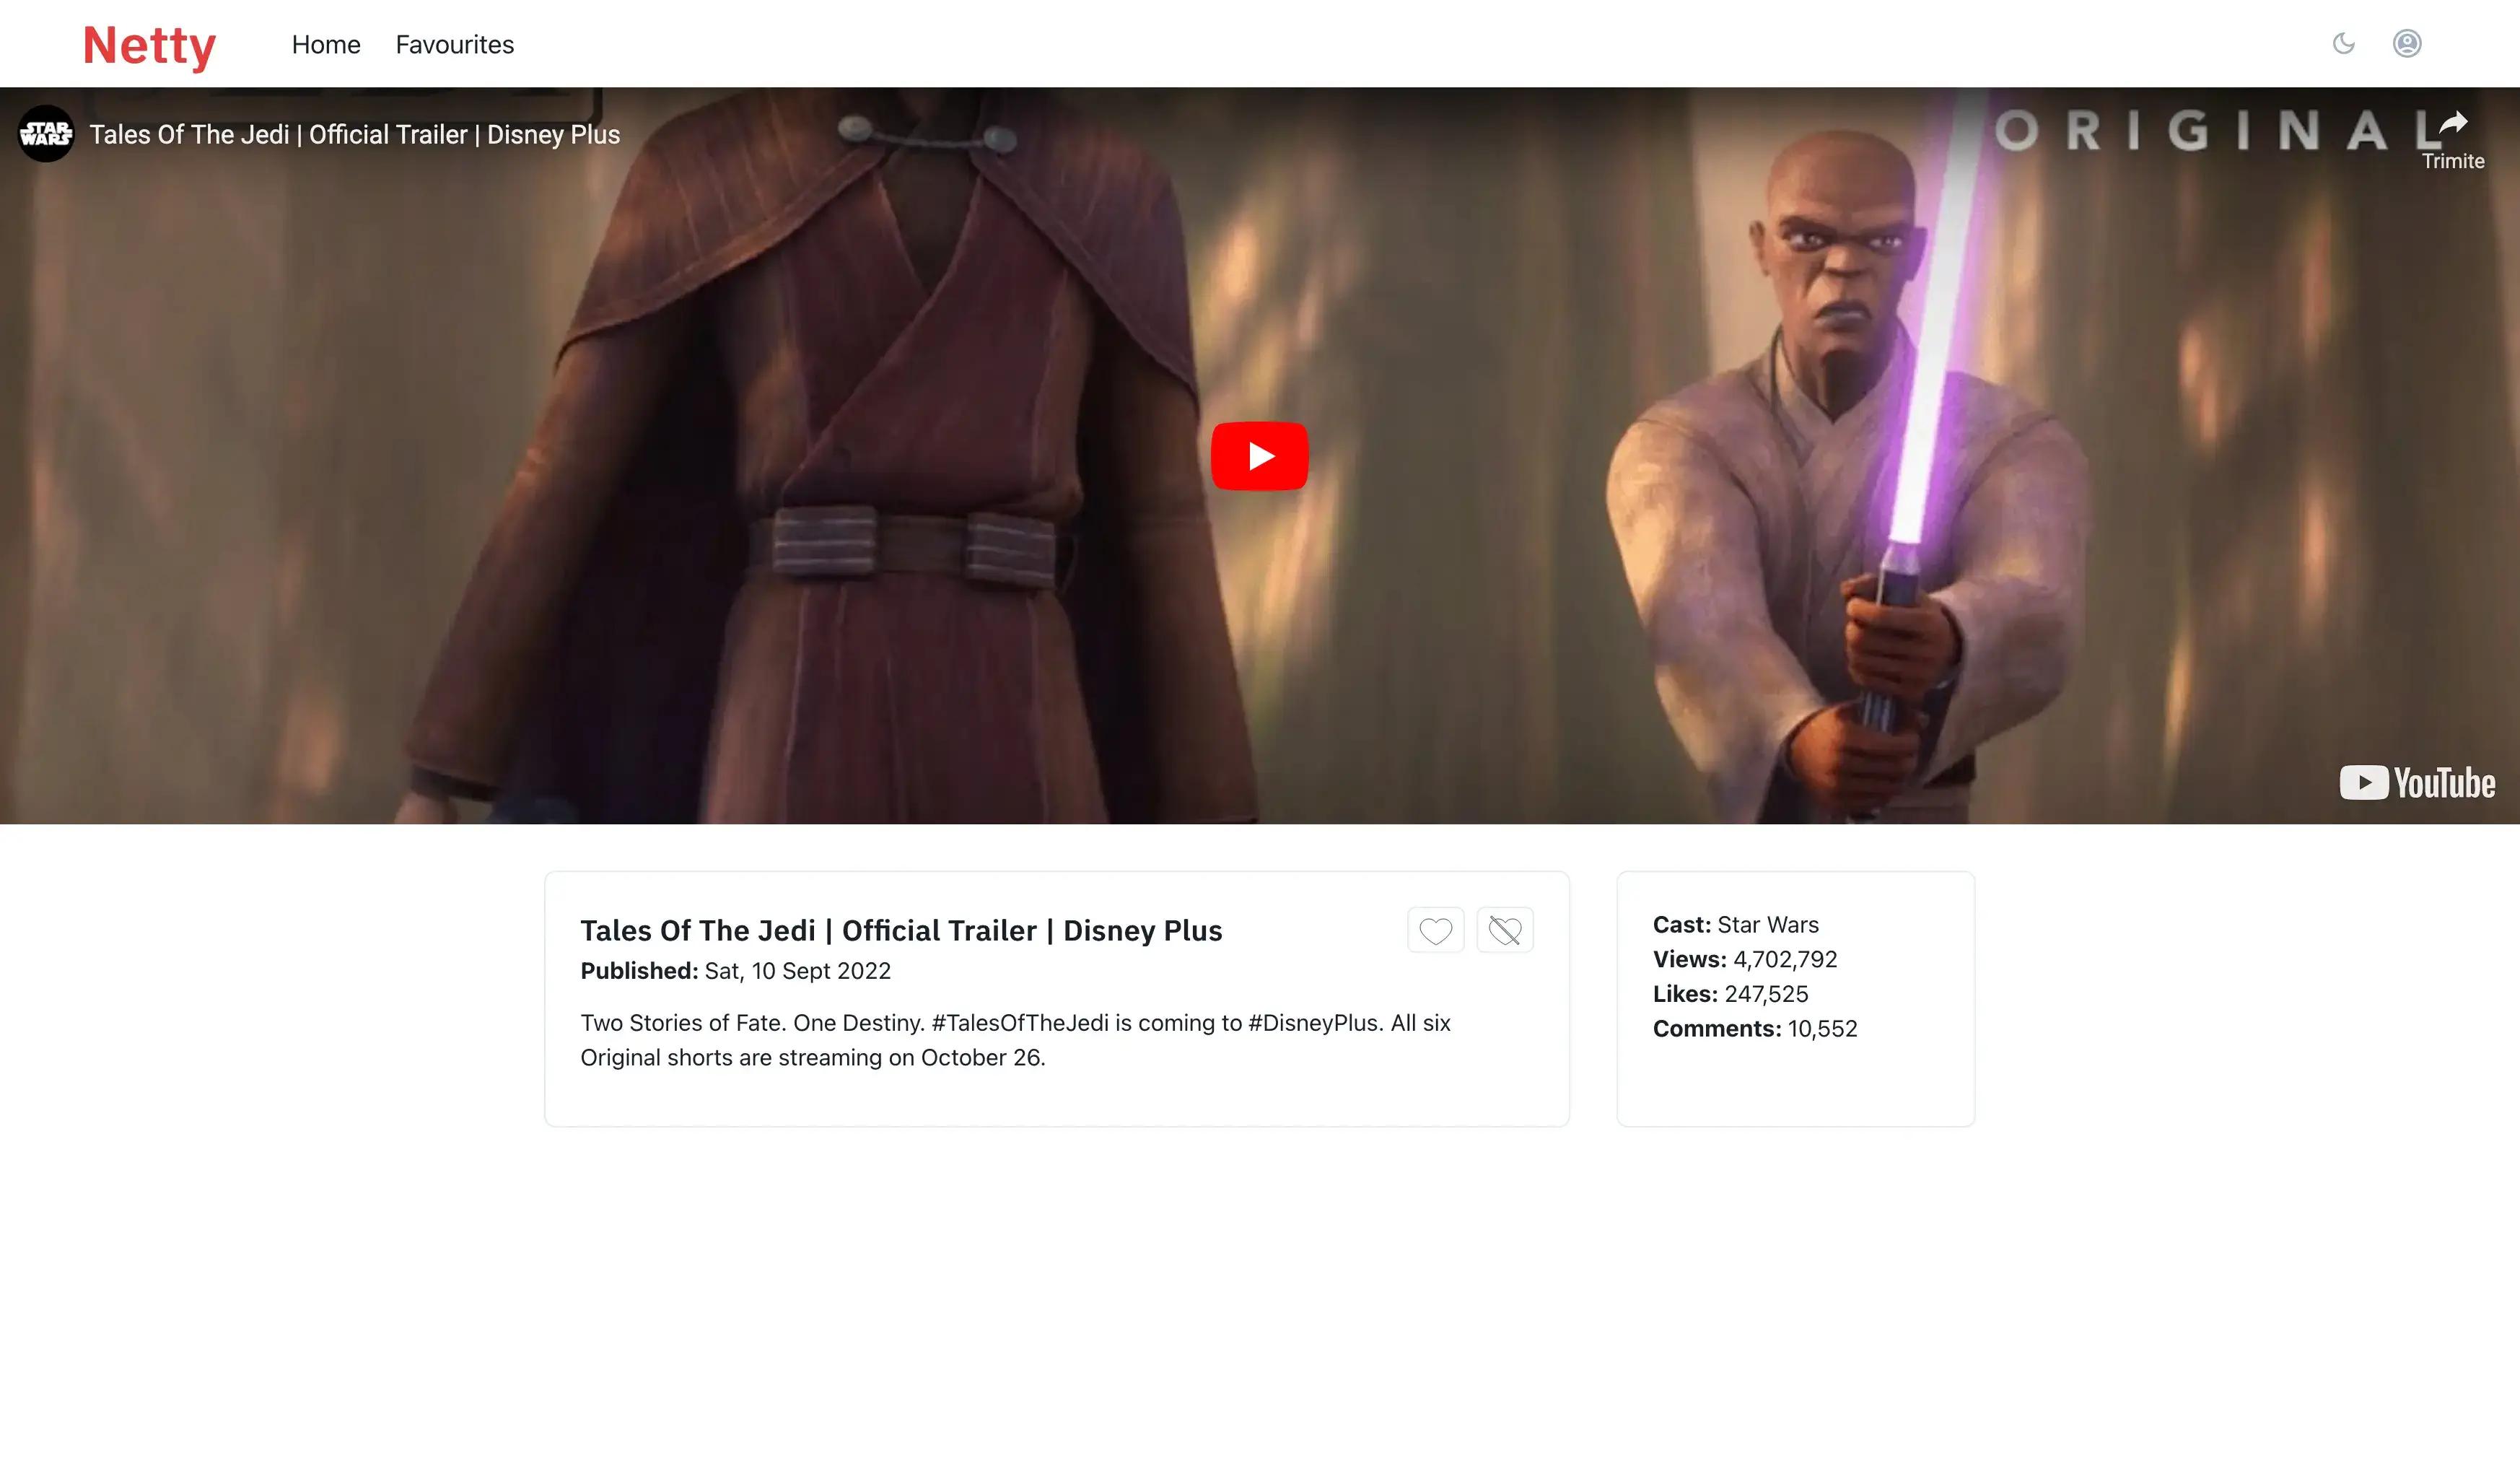Click the Published date text
Viewport: 2520px width, 1474px height.
click(735, 971)
